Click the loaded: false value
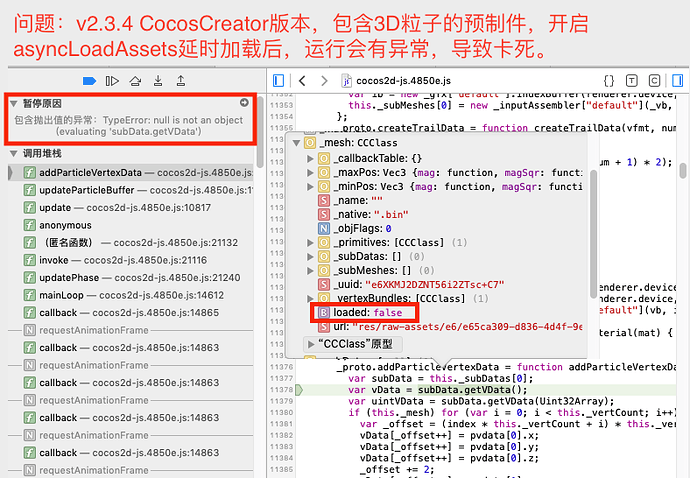690x478 pixels. [x=388, y=313]
